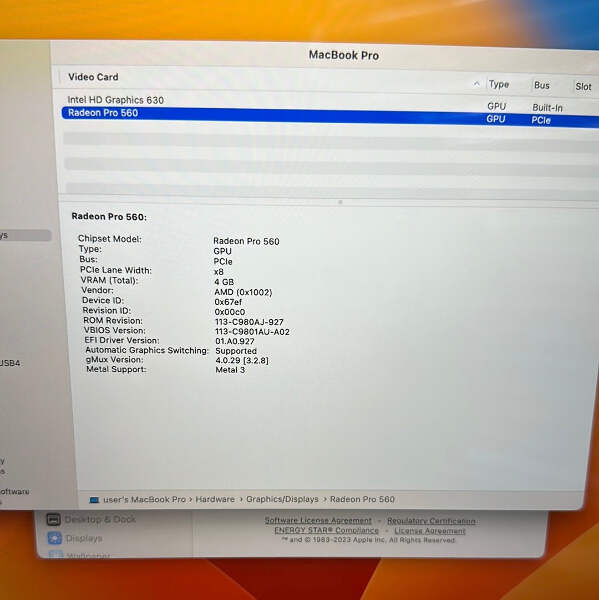Click the Bus column header
This screenshot has width=599, height=600.
point(542,85)
